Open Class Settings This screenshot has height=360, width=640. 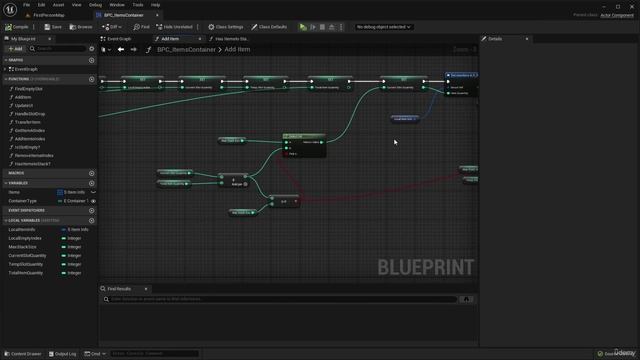click(x=226, y=27)
